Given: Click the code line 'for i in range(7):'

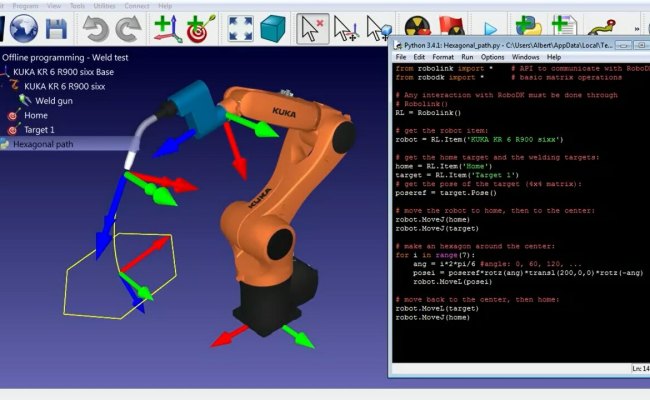Looking at the screenshot, I should (x=435, y=255).
